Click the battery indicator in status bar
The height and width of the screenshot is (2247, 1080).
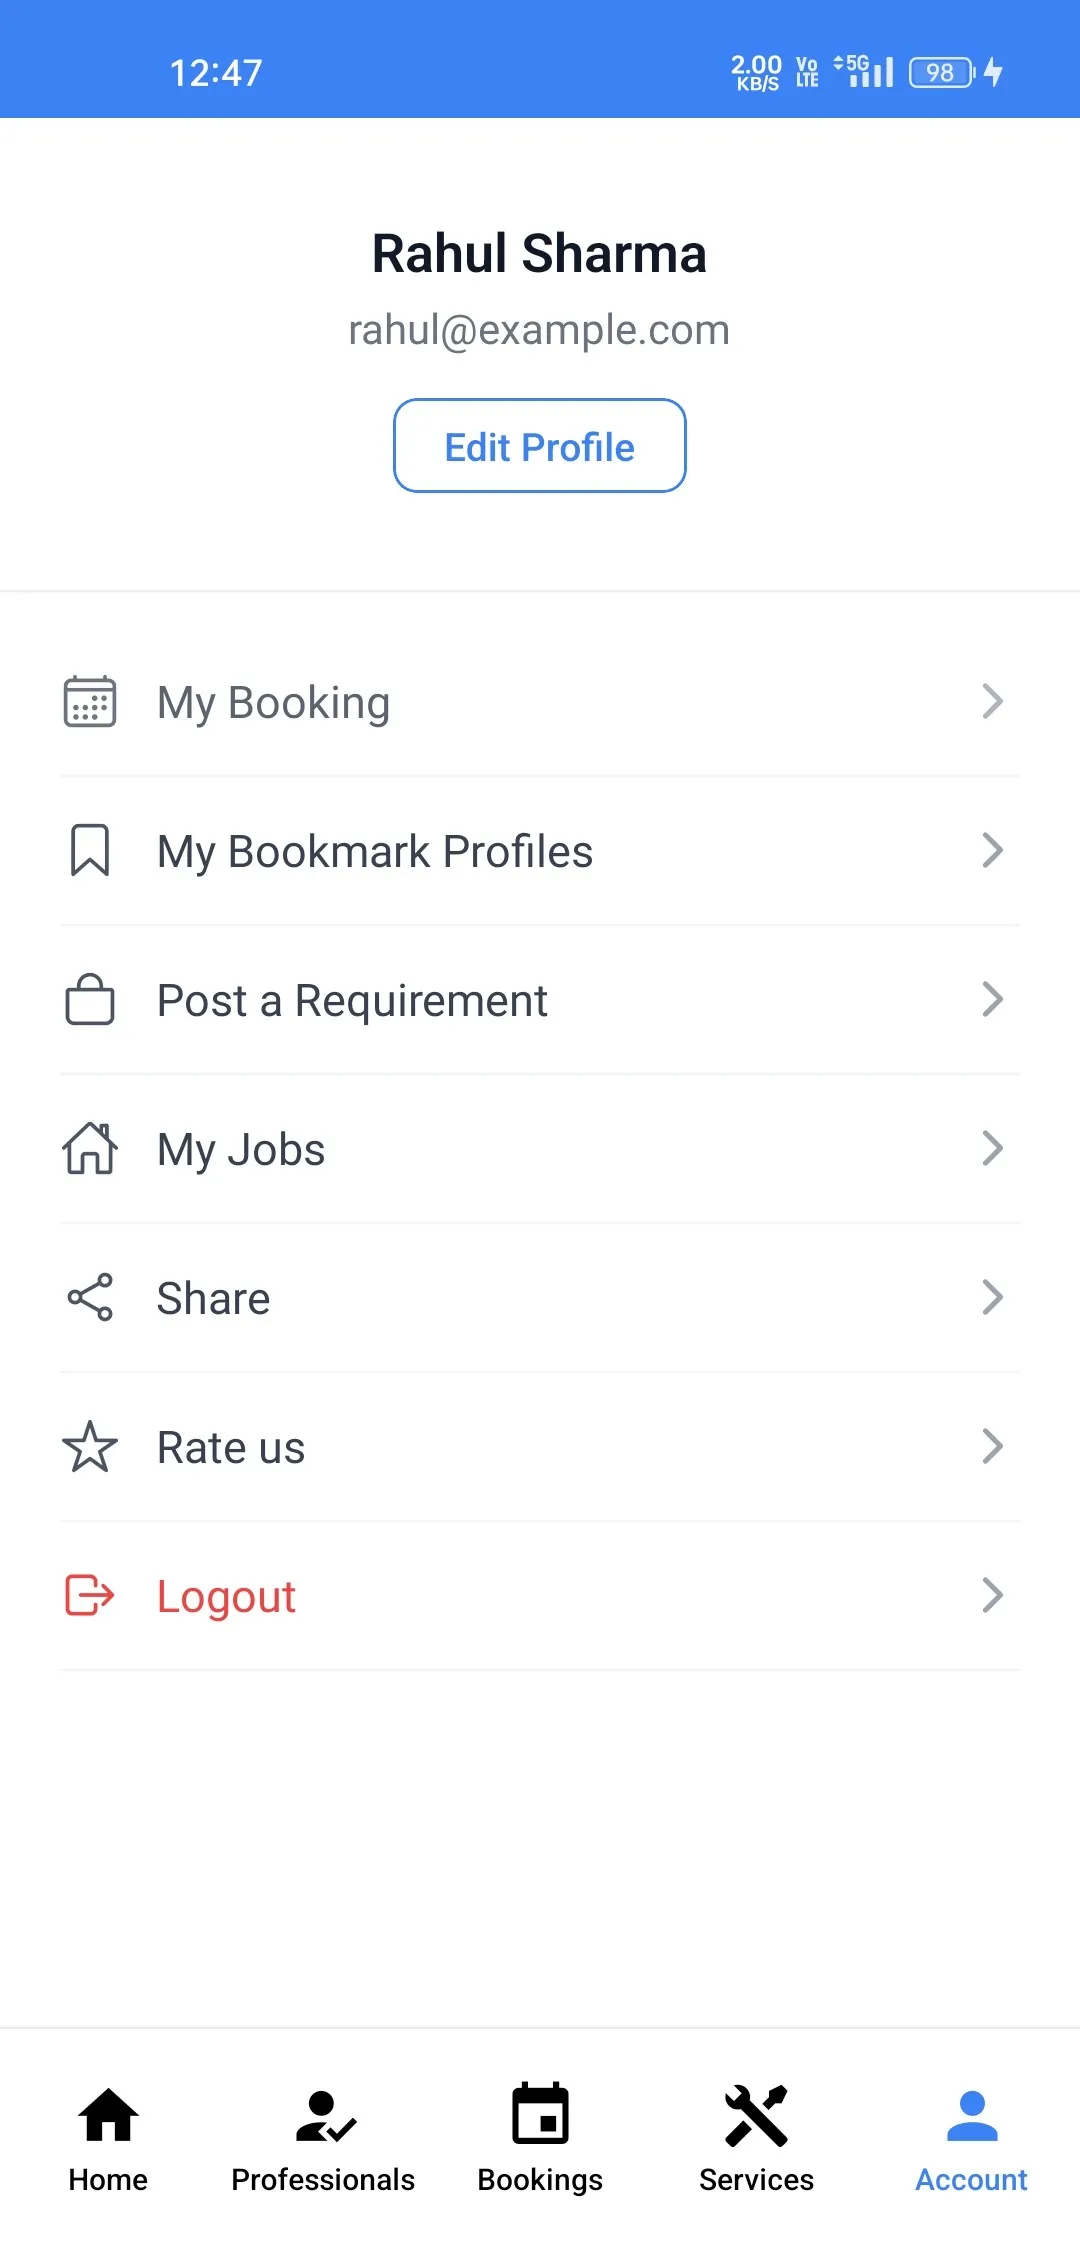(941, 73)
